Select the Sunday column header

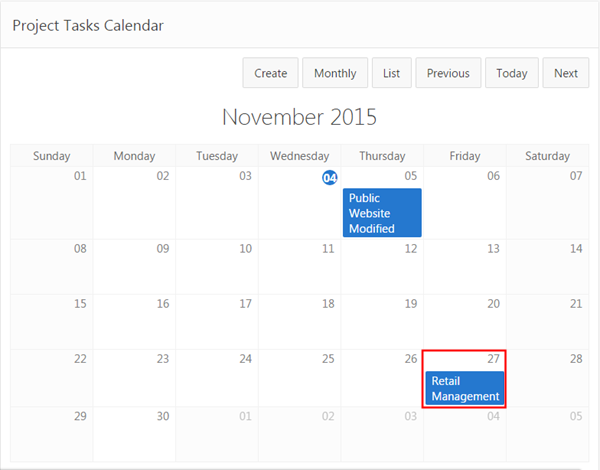[52, 156]
